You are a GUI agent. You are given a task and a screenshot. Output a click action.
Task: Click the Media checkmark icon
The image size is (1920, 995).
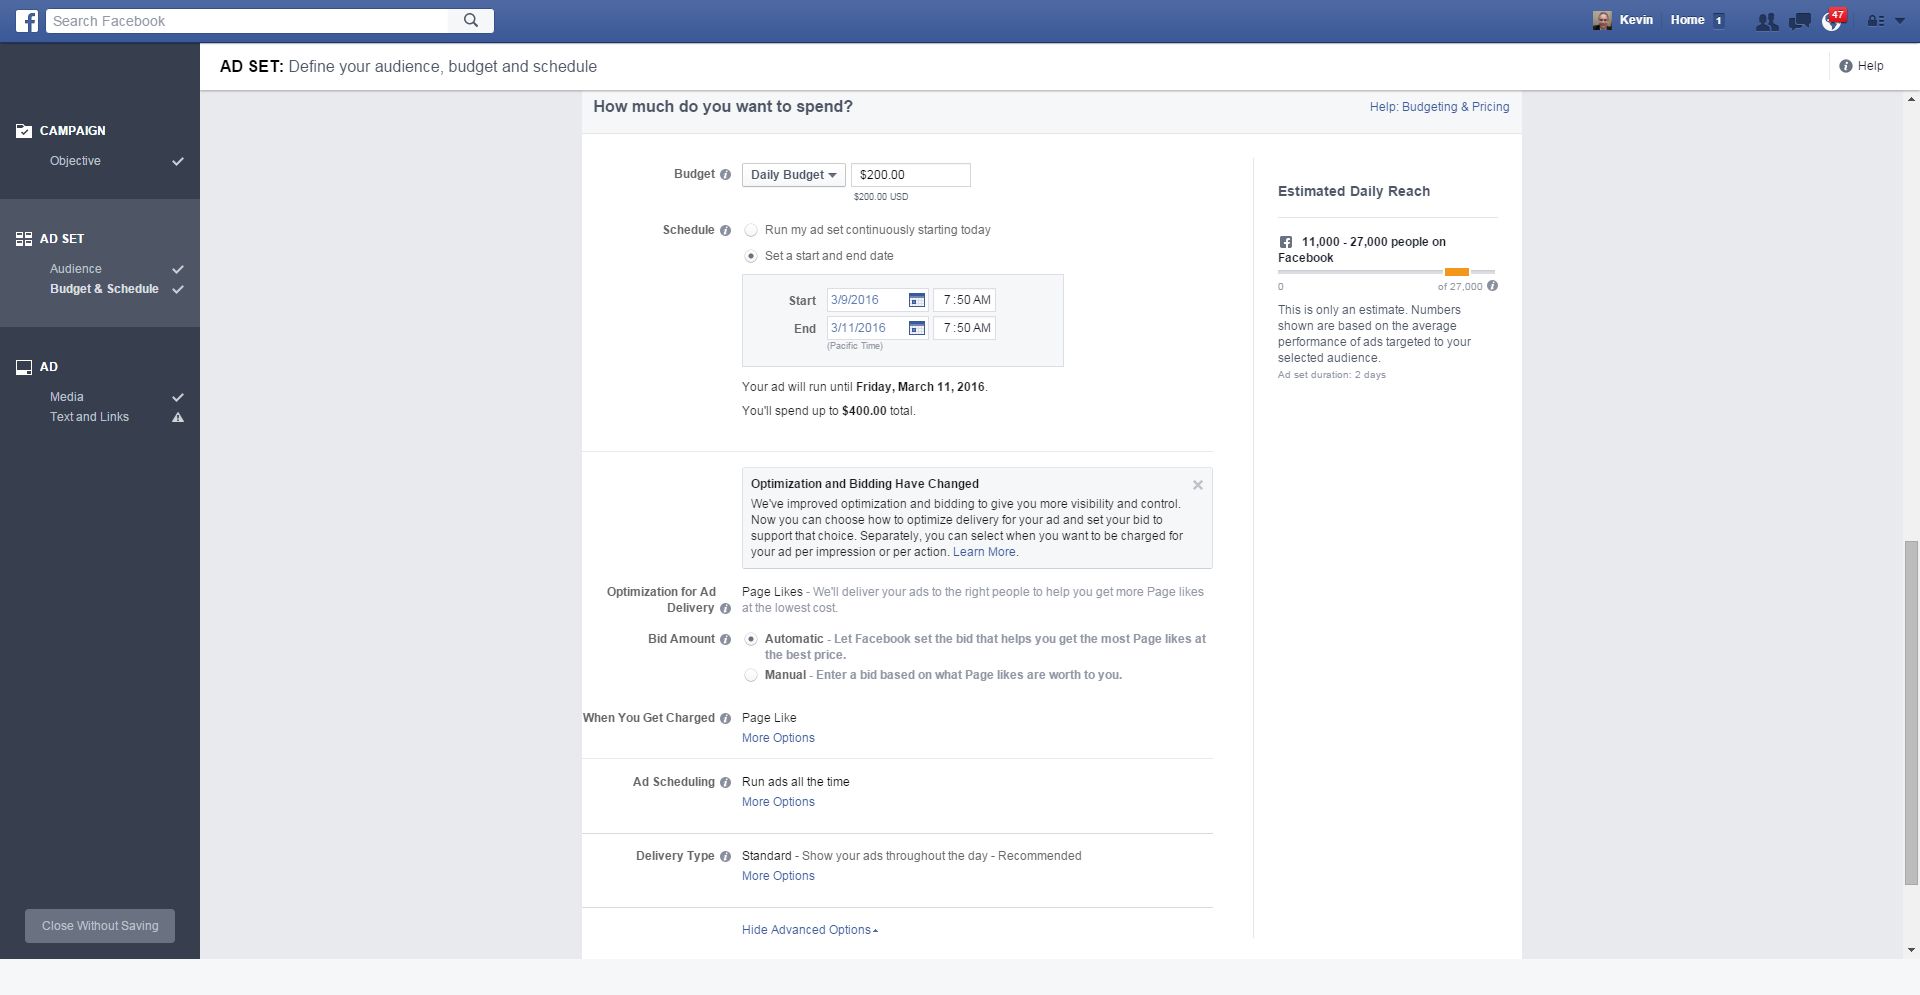coord(178,397)
